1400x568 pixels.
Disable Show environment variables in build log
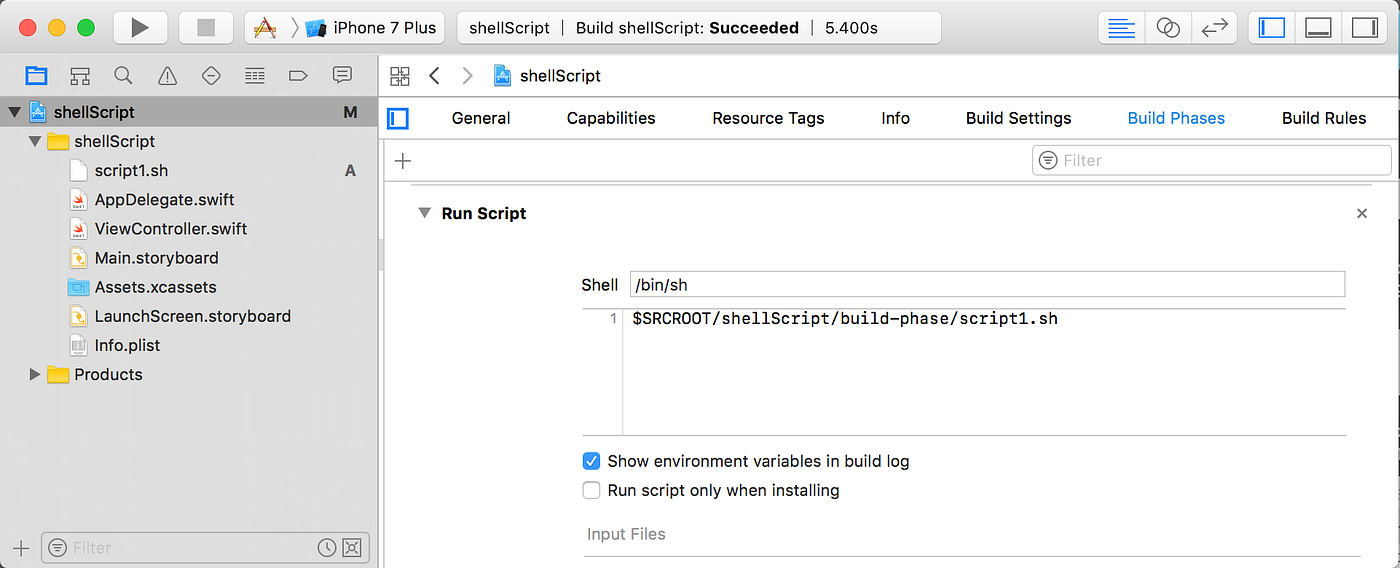click(x=591, y=462)
